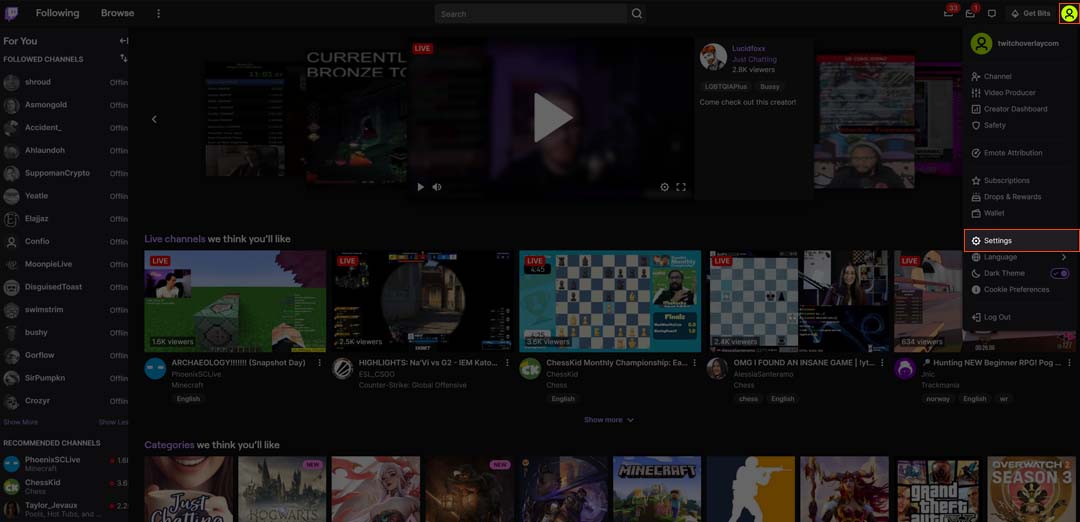Click the norway tag under Trackmania stream
Image resolution: width=1080 pixels, height=522 pixels.
pos(939,399)
